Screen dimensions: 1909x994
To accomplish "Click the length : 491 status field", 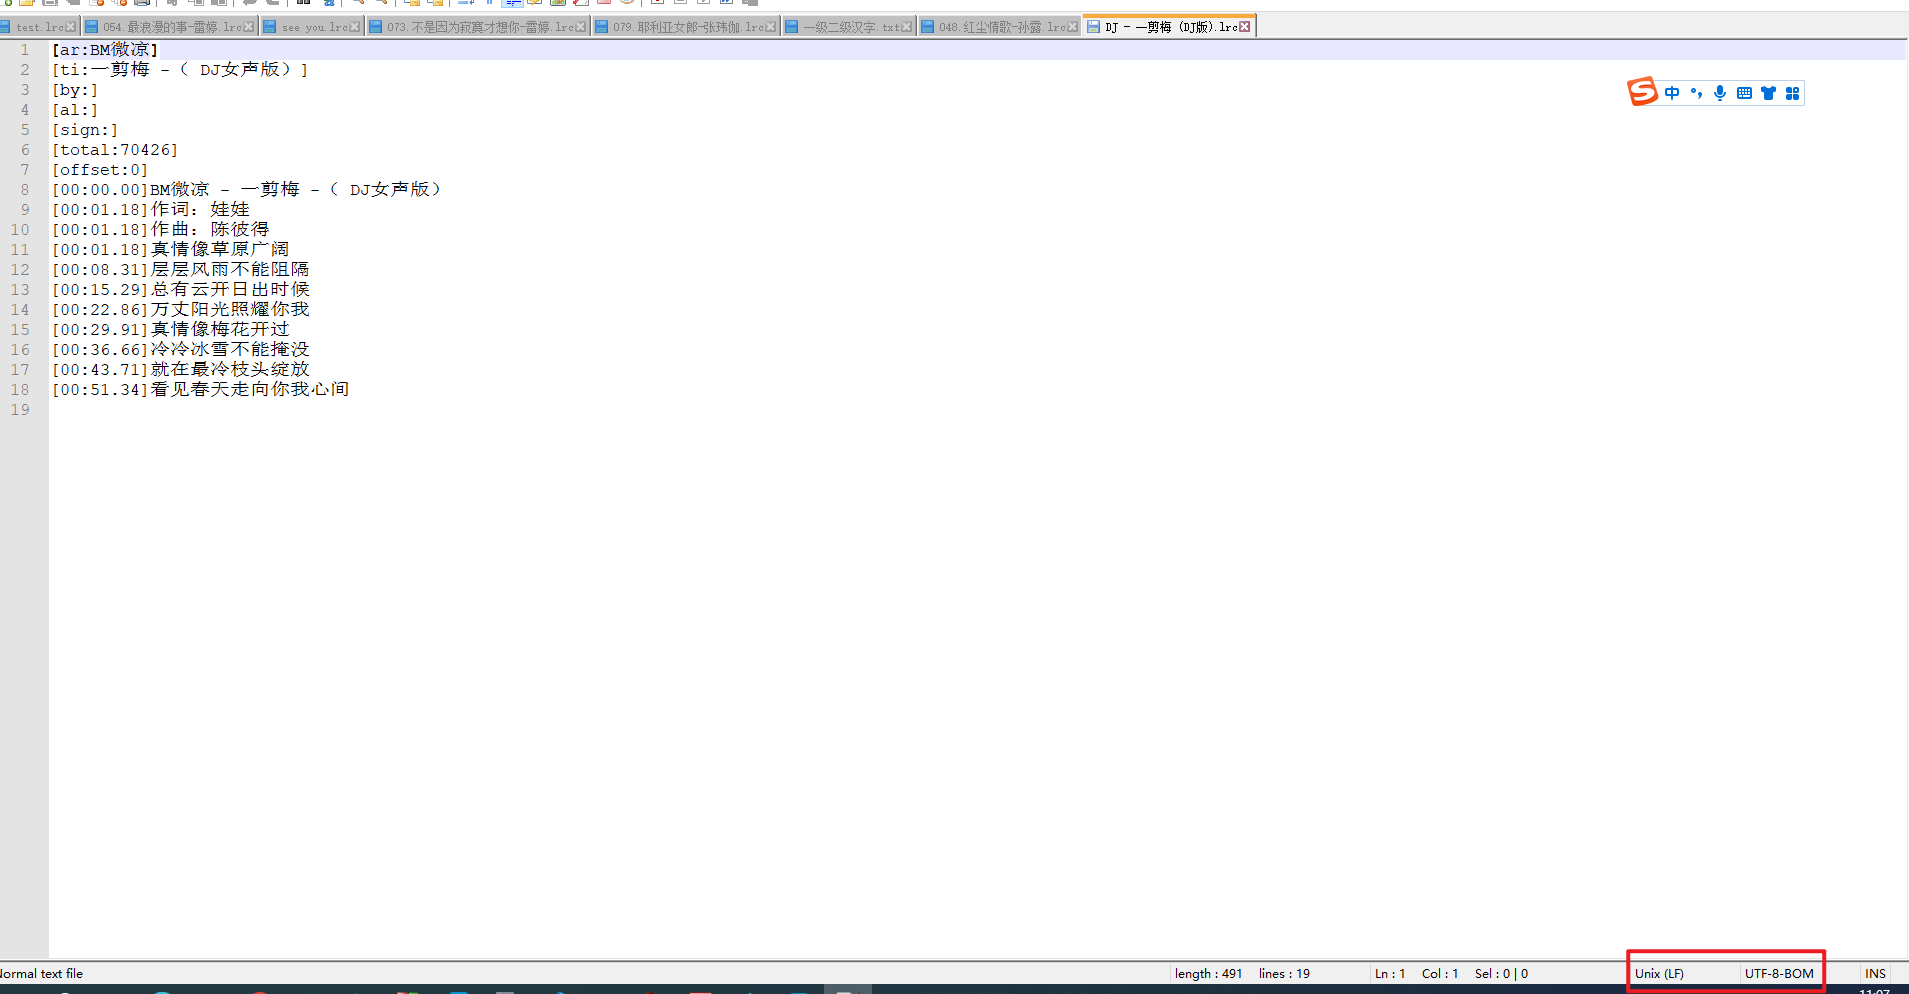I will pos(1208,973).
